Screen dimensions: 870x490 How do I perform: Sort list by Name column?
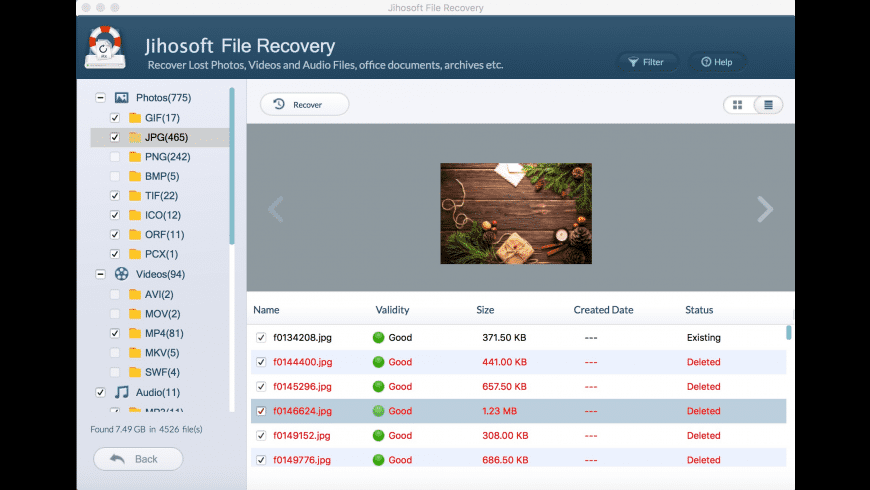point(266,310)
